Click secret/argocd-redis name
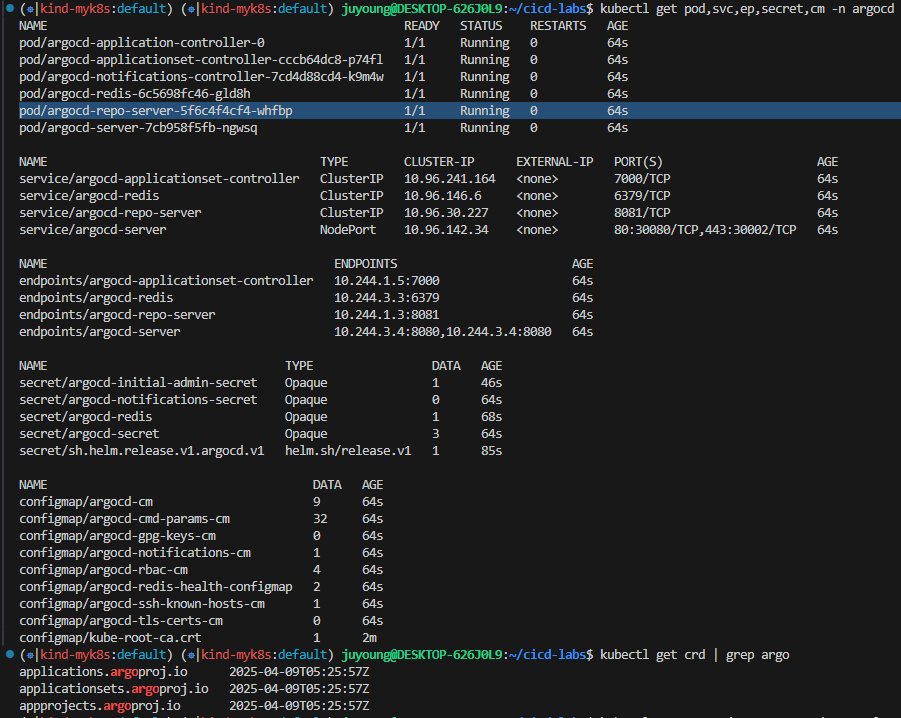 (86, 417)
